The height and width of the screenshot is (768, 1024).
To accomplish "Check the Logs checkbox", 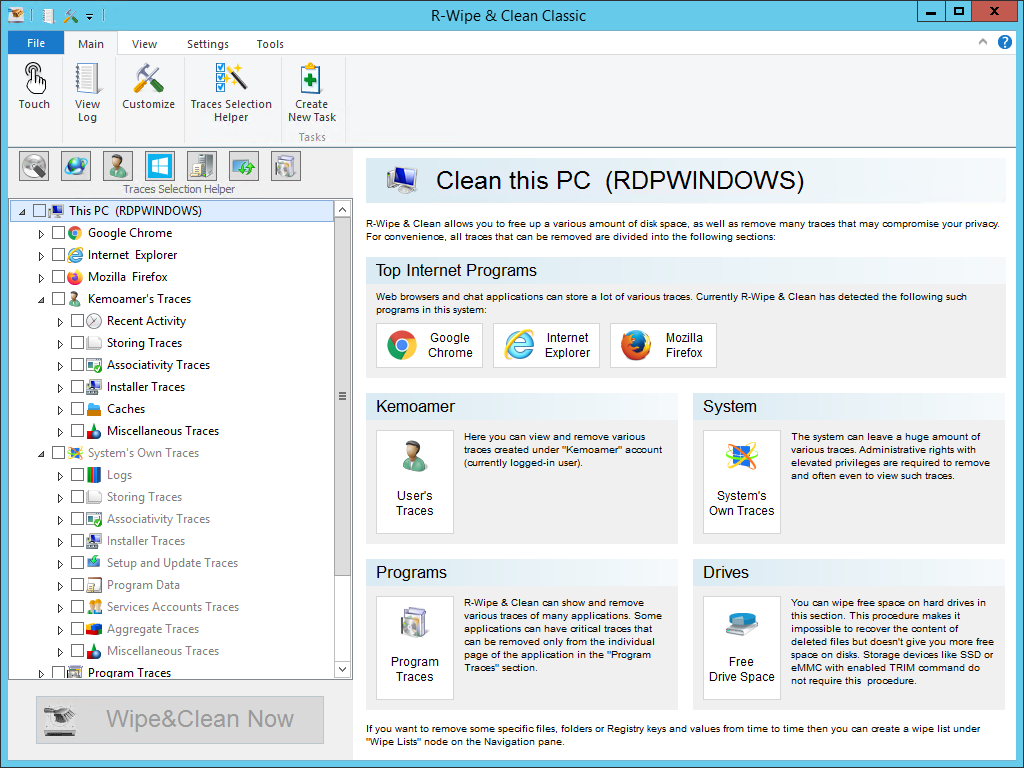I will tap(77, 475).
